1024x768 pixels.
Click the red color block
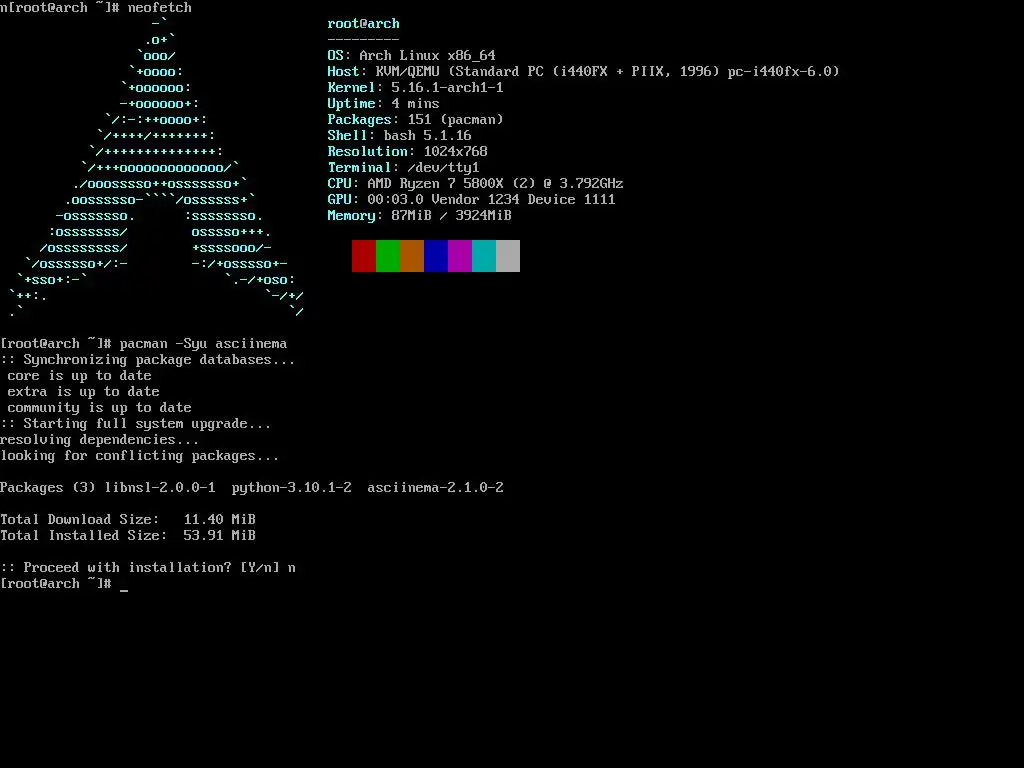[x=364, y=255]
